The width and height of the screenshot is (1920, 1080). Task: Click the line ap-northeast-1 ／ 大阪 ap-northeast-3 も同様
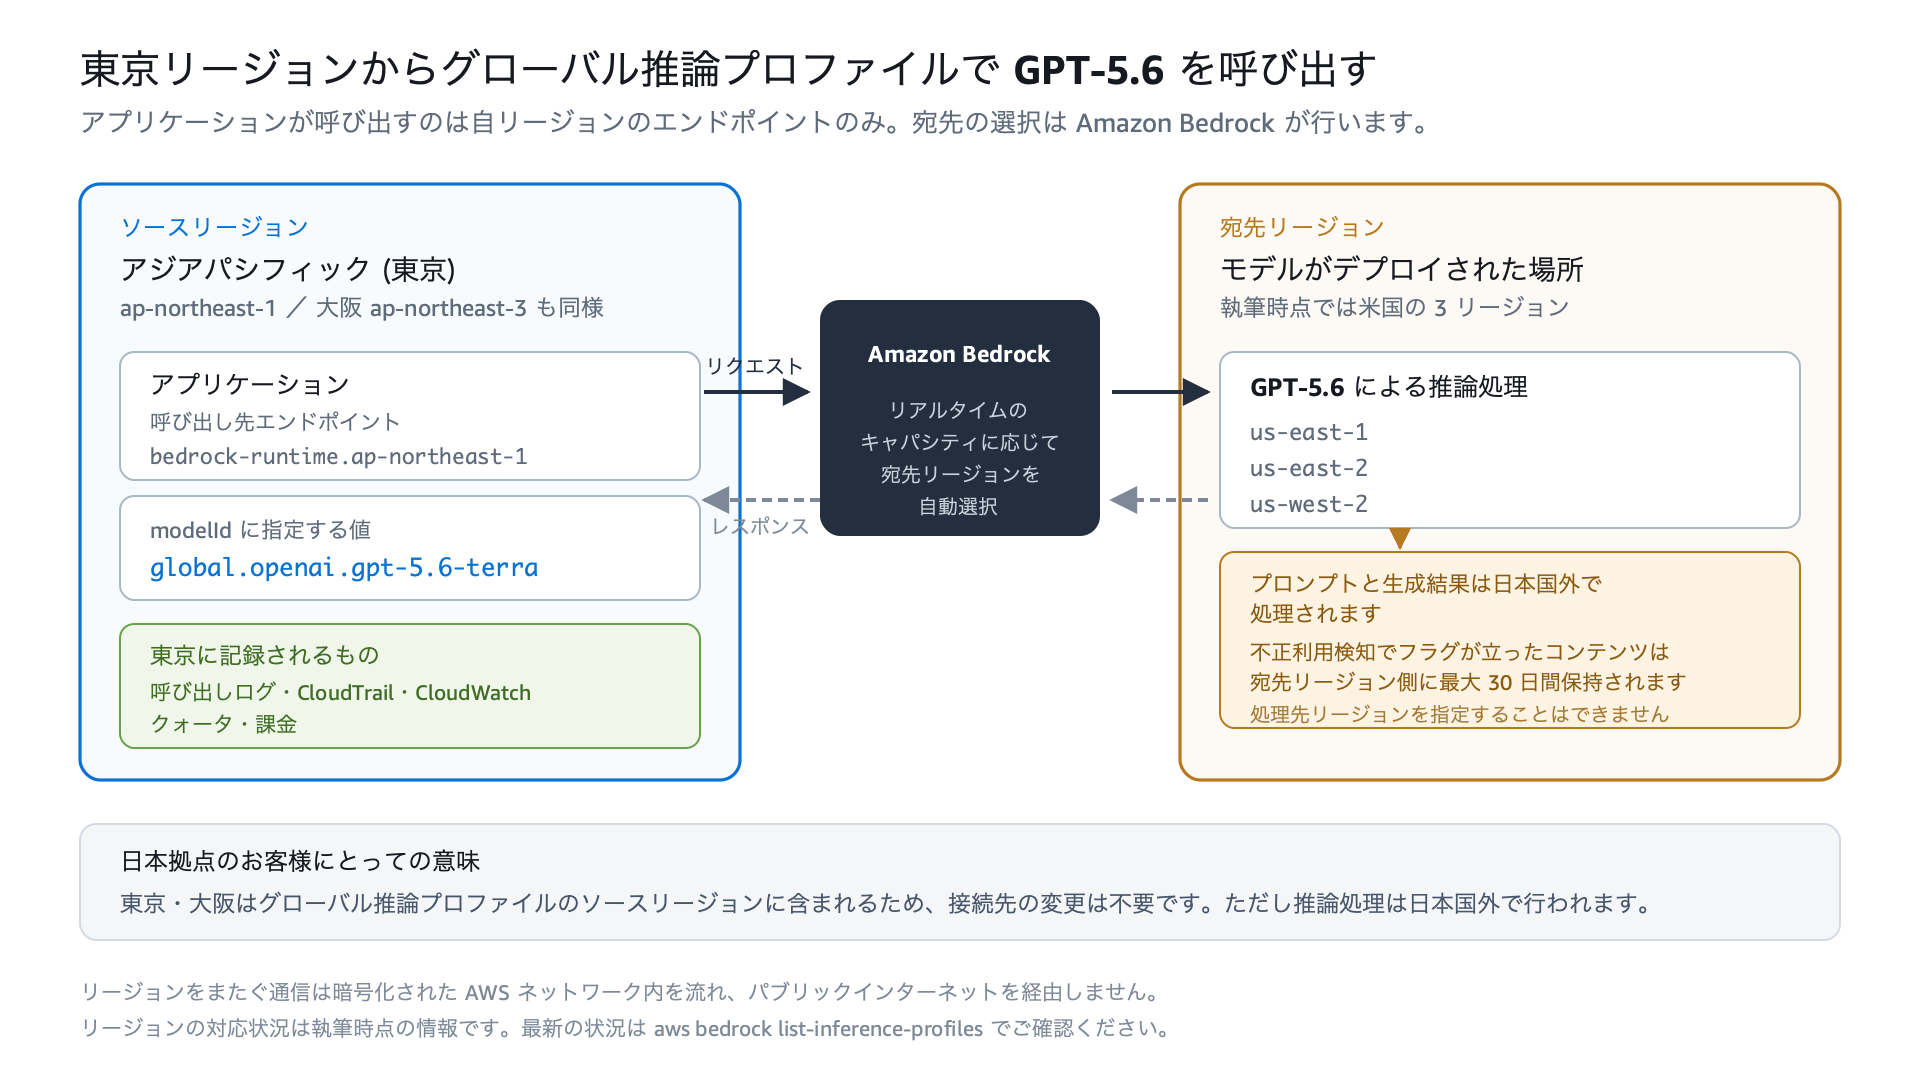pos(362,308)
